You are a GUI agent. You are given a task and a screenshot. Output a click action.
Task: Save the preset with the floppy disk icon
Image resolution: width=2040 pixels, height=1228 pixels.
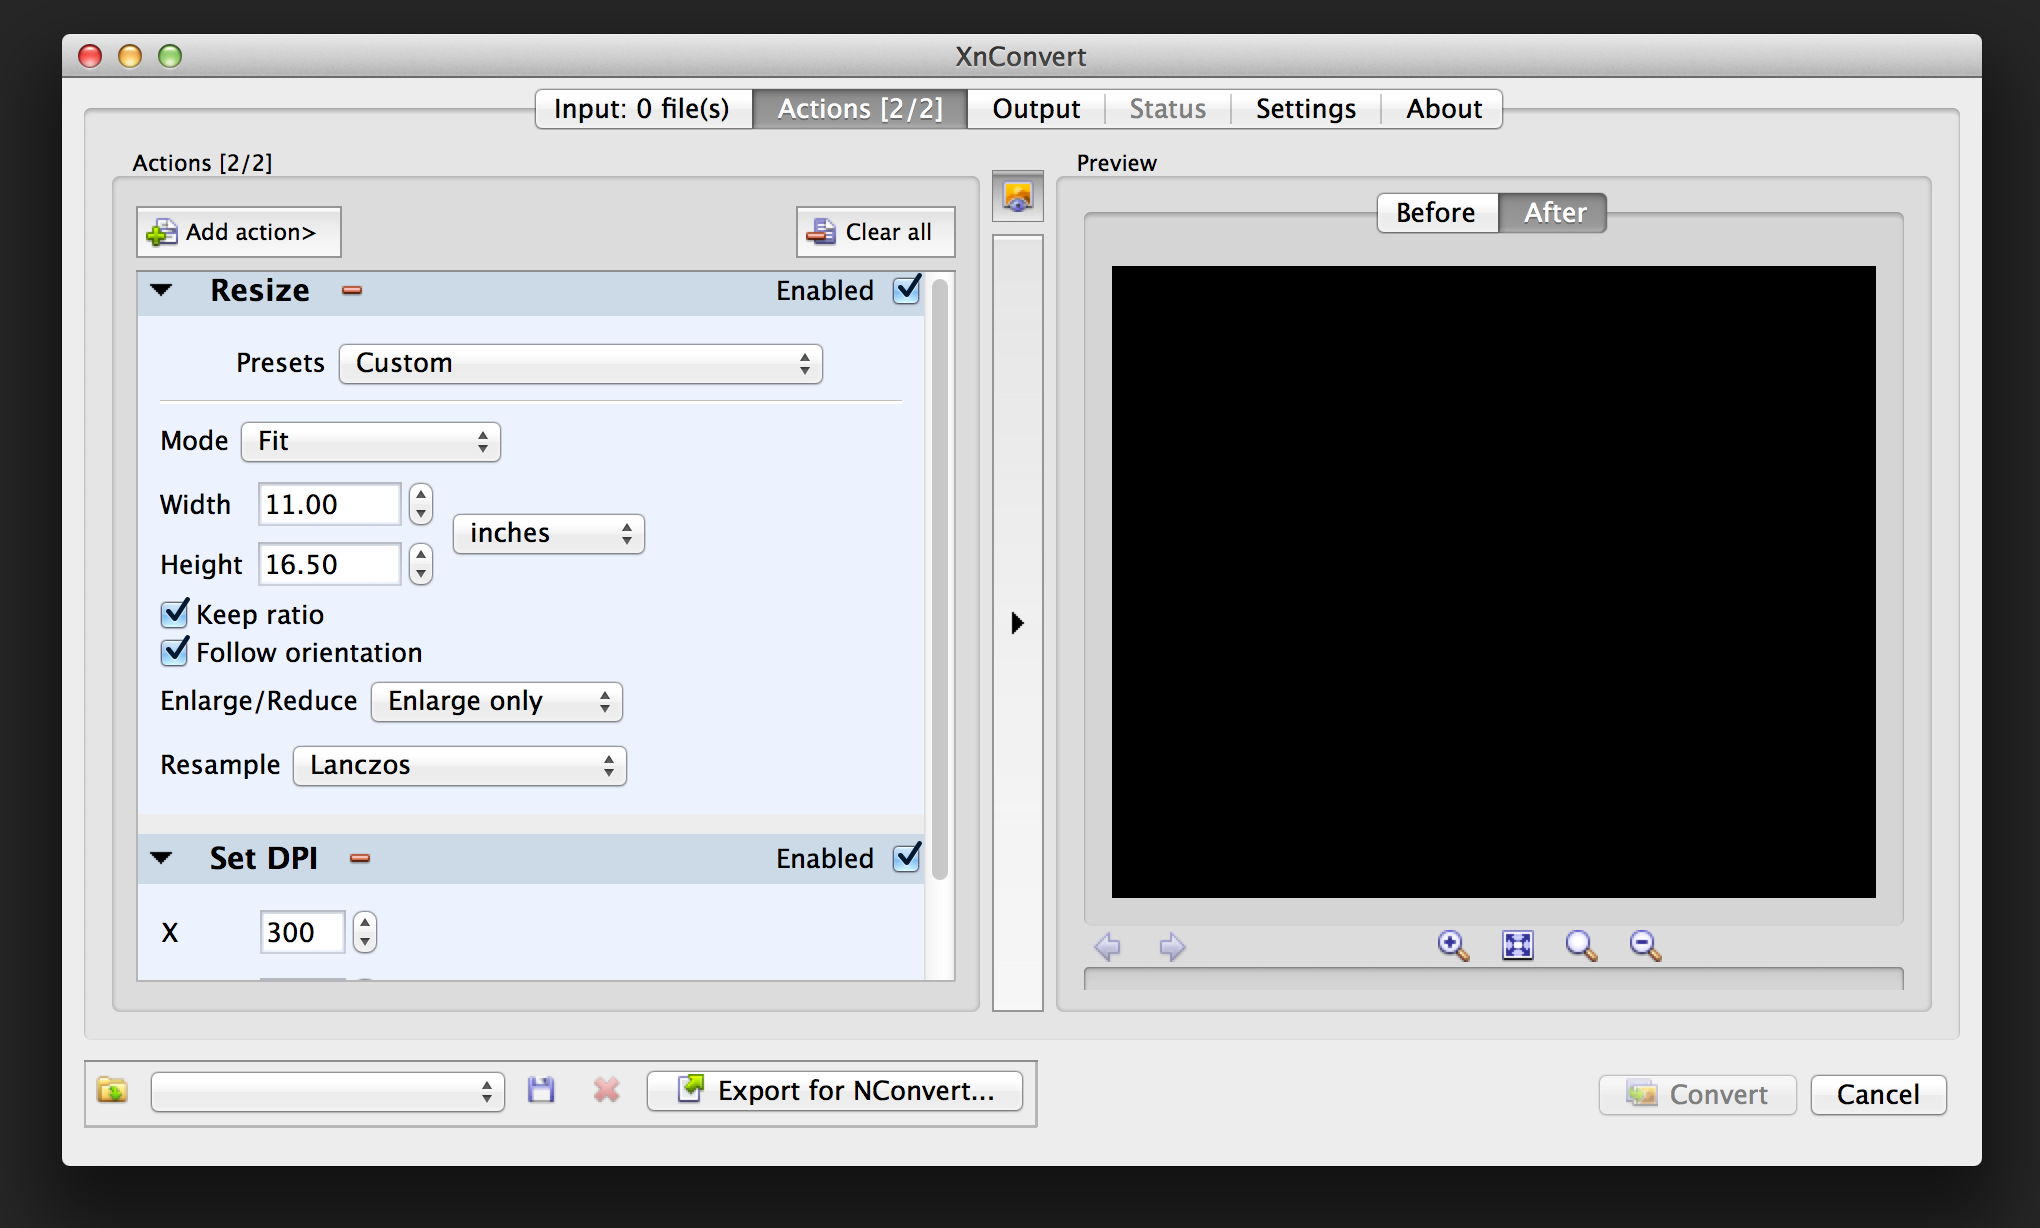coord(541,1090)
